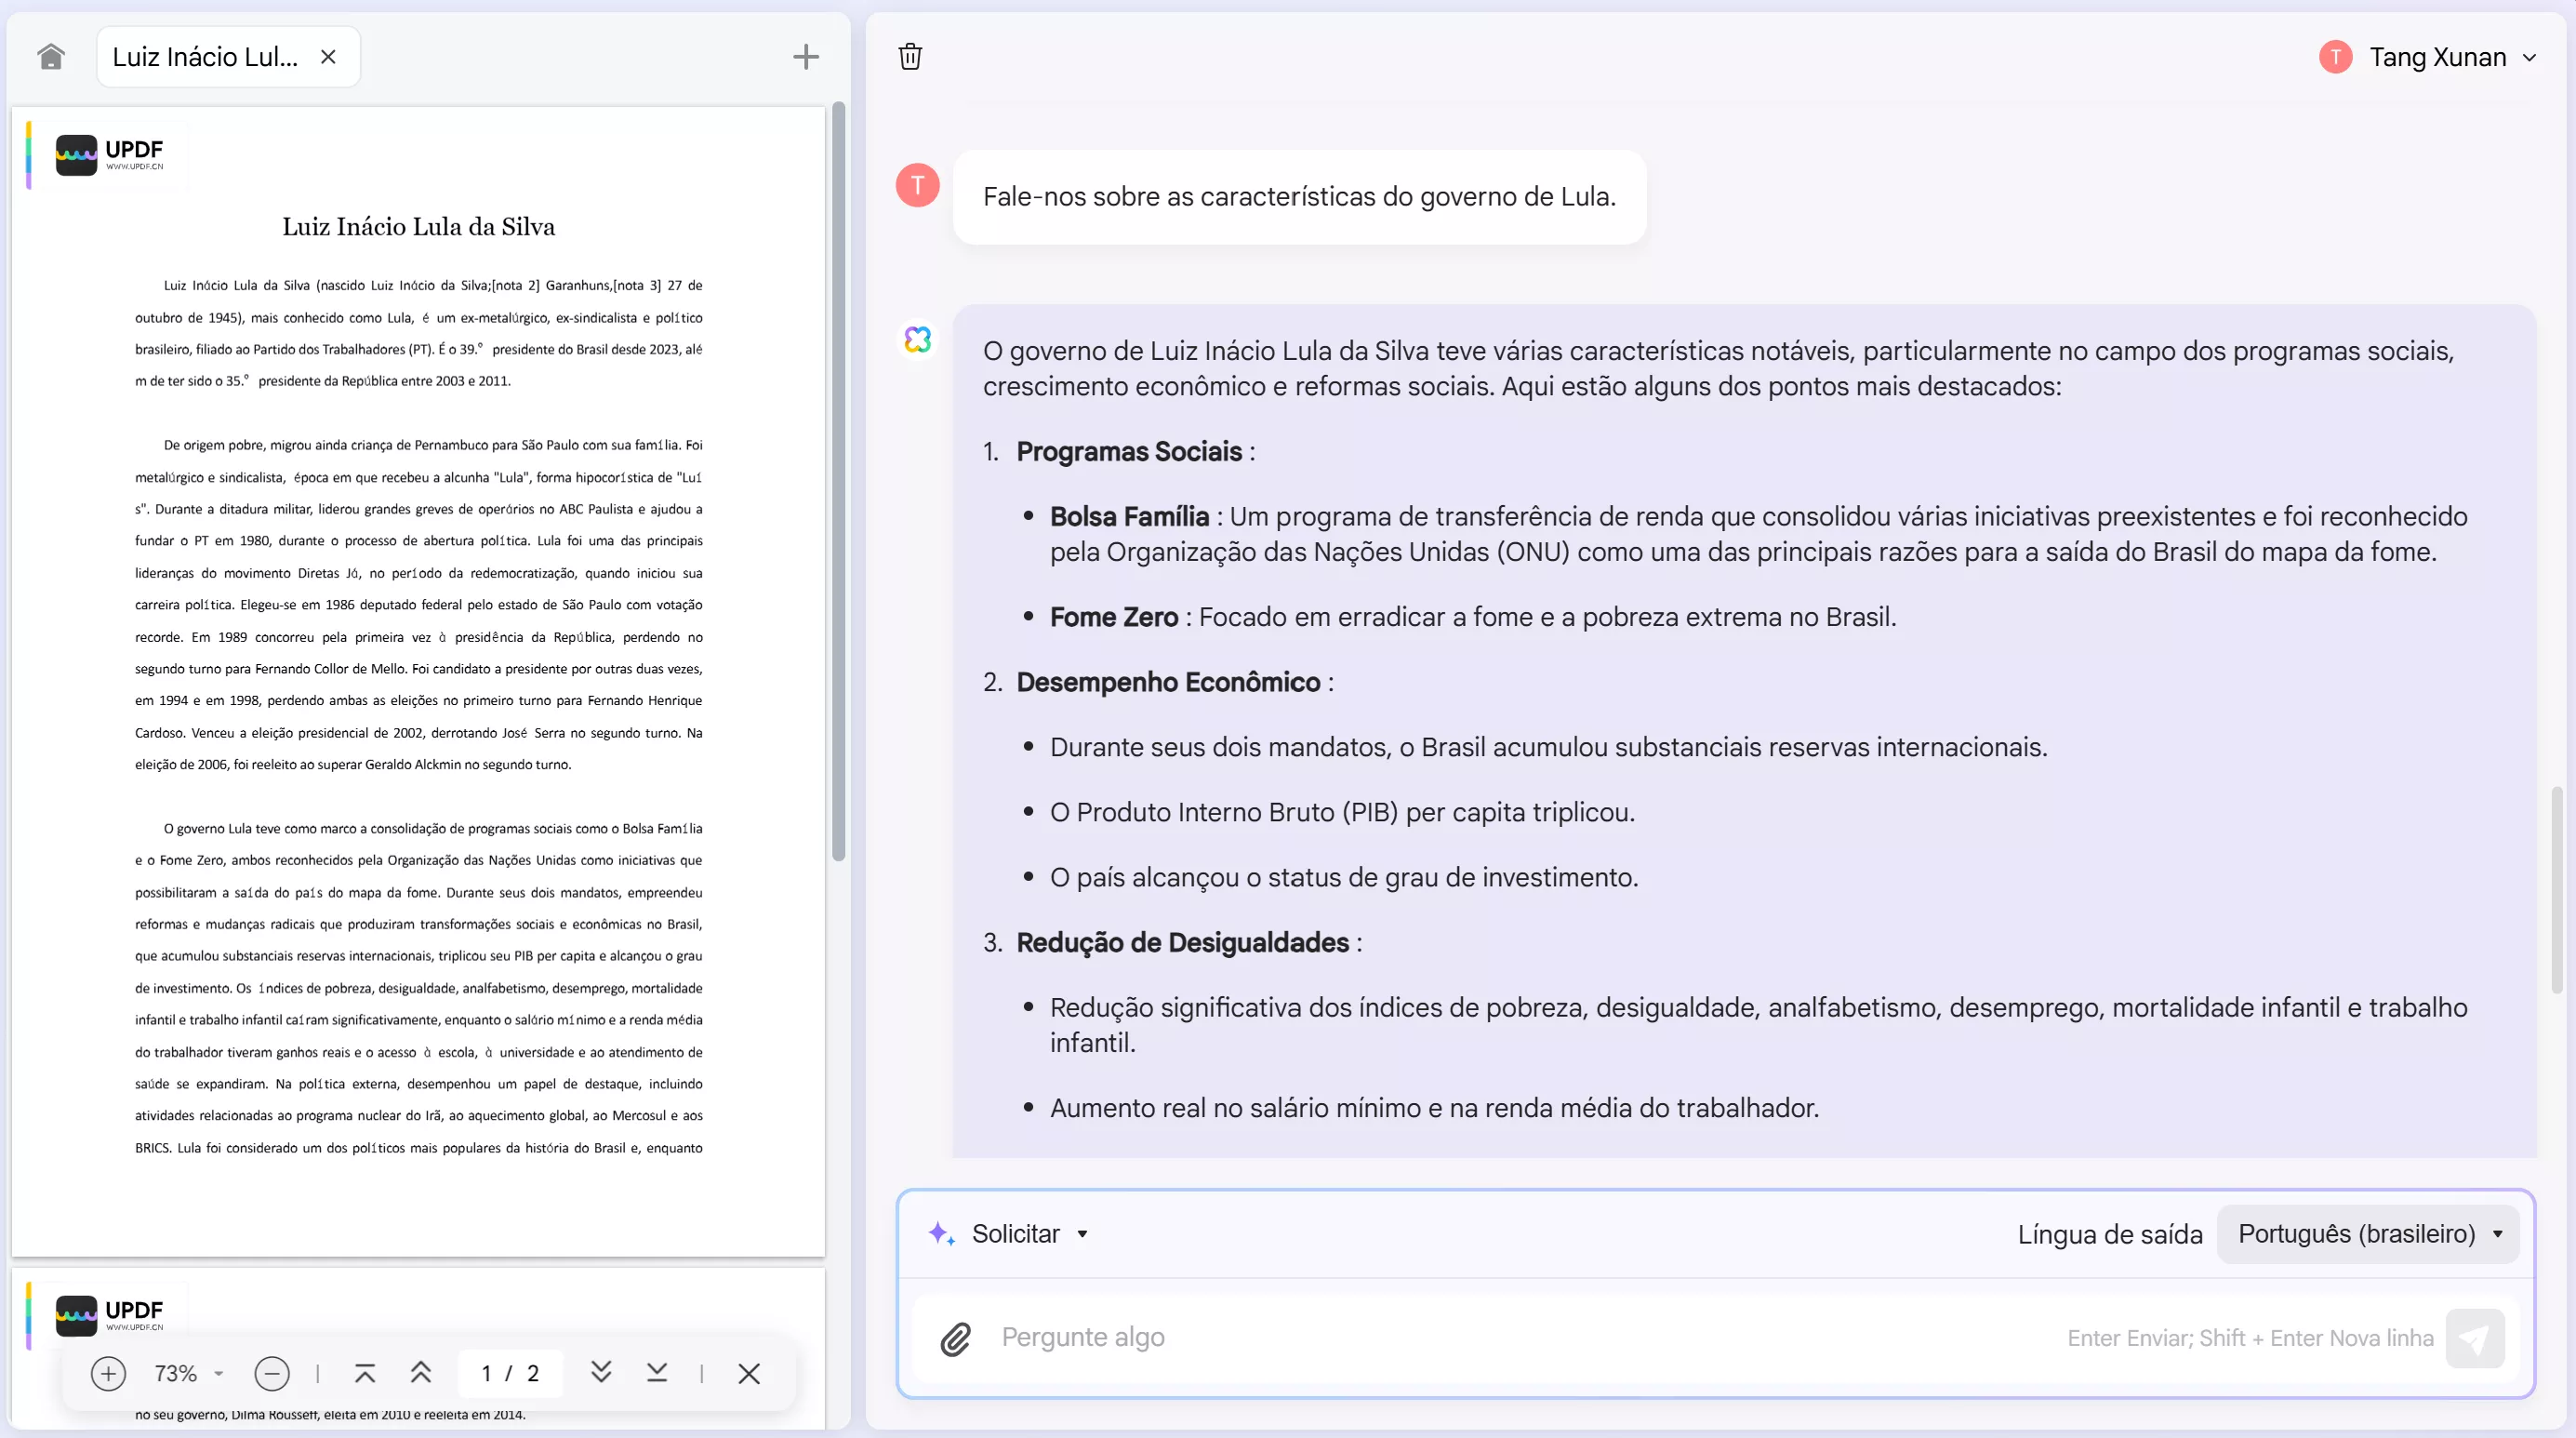Close the page navigation toolbar
The width and height of the screenshot is (2576, 1438).
coord(749,1373)
